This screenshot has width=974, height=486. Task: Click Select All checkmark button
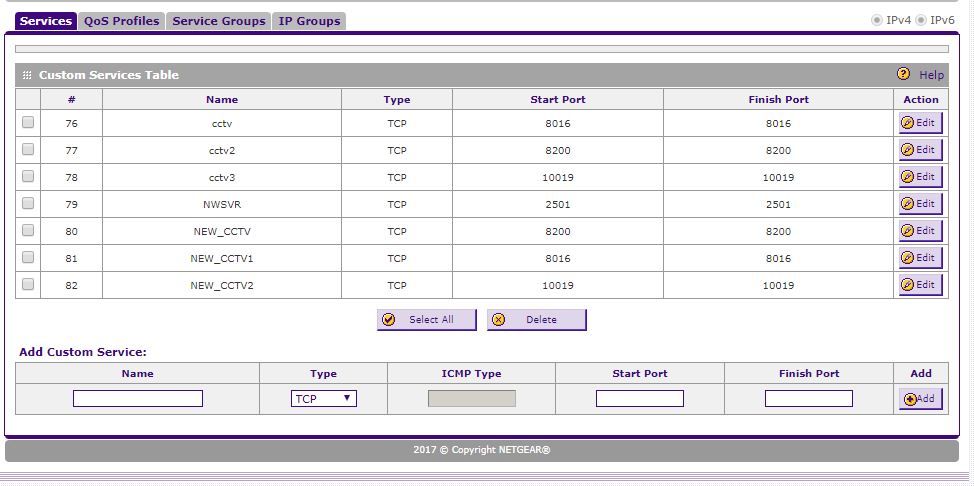click(426, 320)
